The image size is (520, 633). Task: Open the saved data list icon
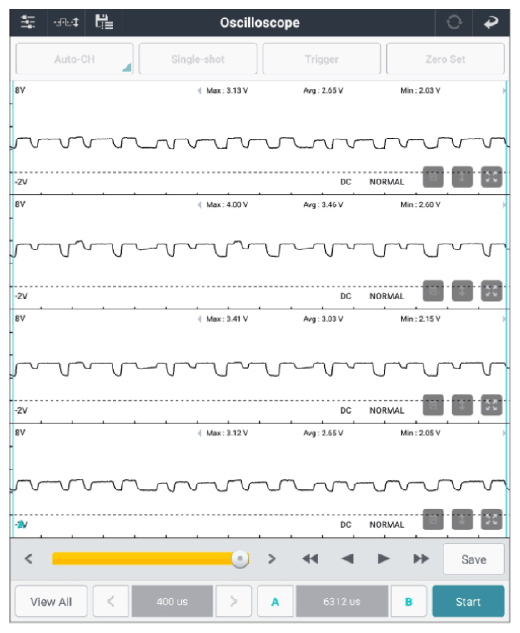tap(104, 22)
